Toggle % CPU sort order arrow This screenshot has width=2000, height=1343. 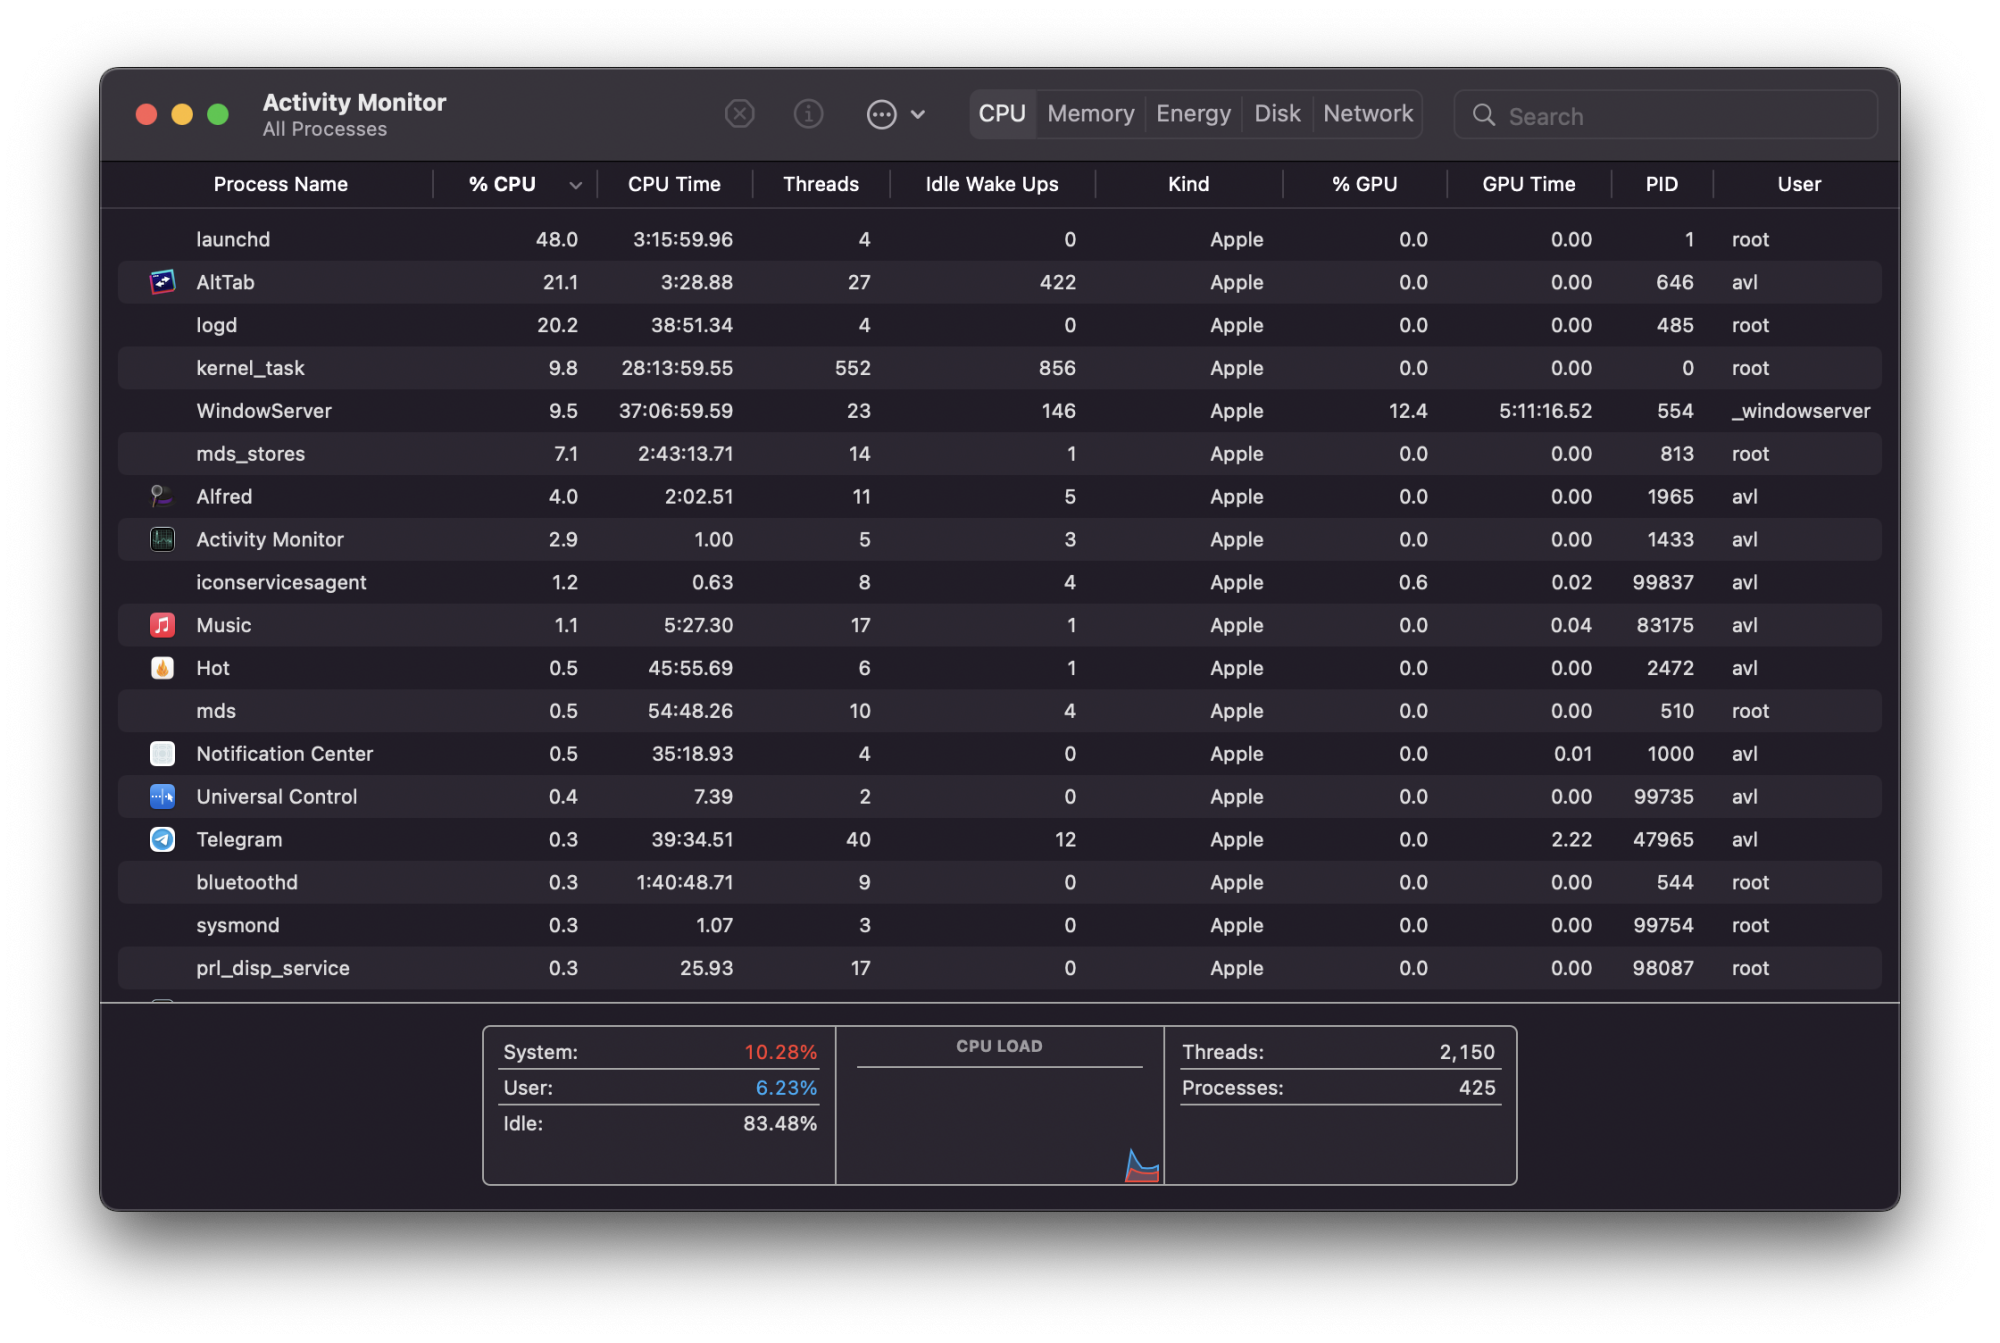point(575,185)
